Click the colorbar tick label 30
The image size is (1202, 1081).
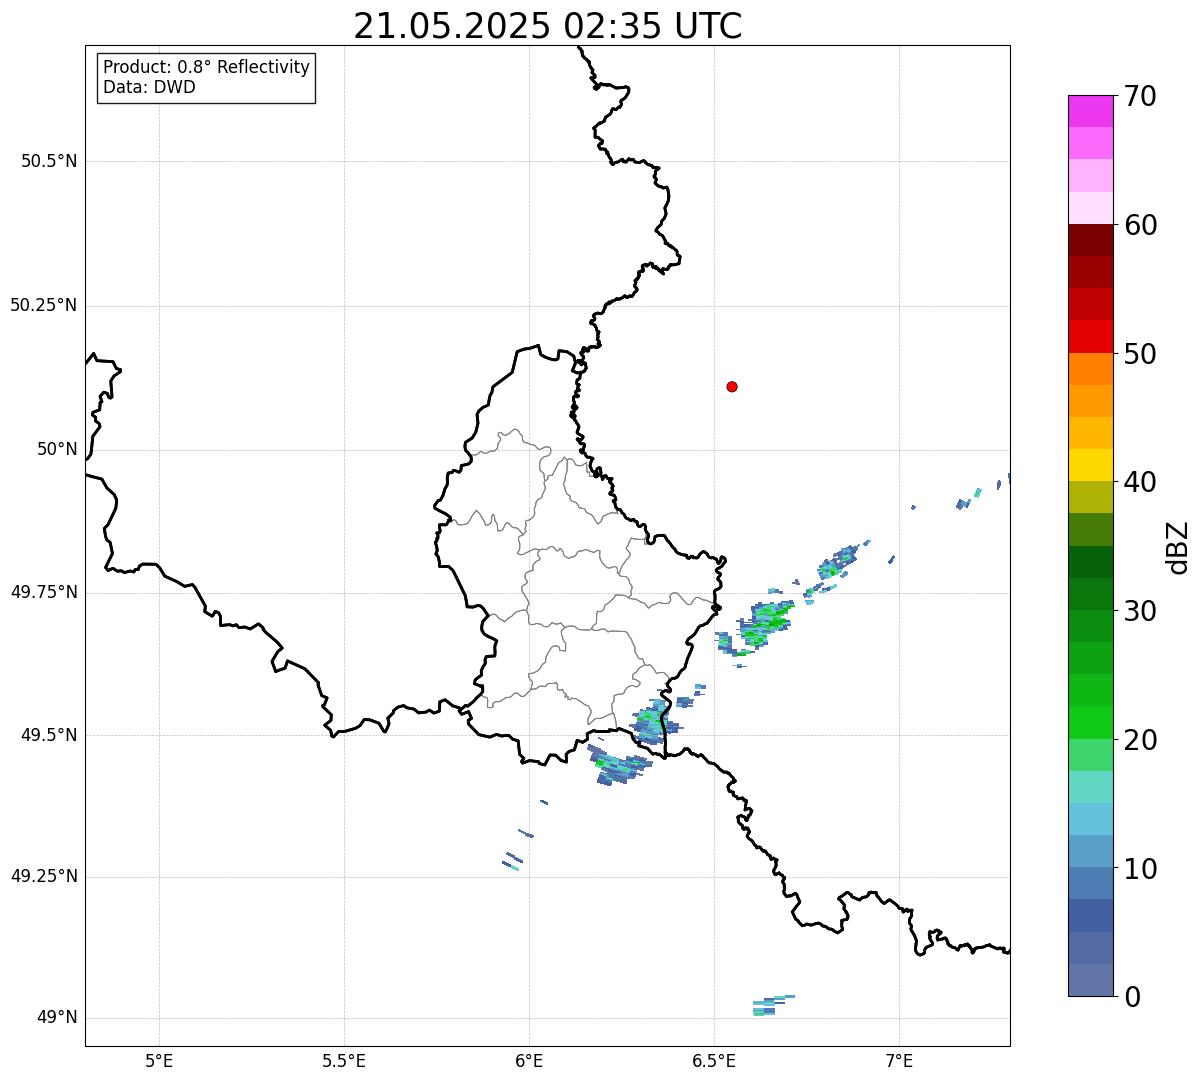point(1140,611)
